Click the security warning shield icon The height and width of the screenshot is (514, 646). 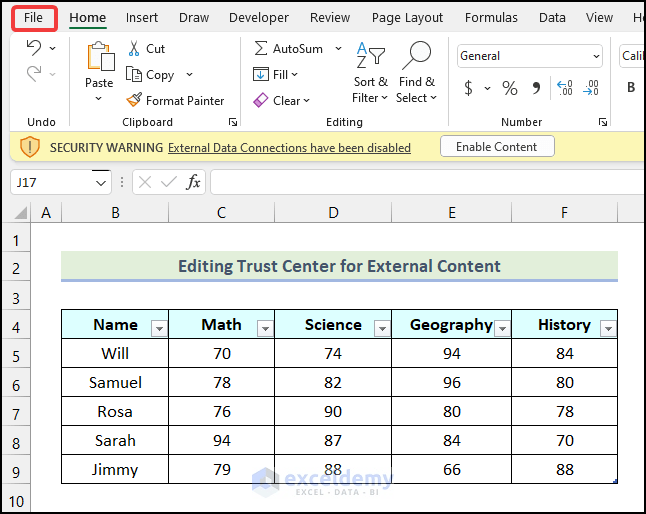30,147
